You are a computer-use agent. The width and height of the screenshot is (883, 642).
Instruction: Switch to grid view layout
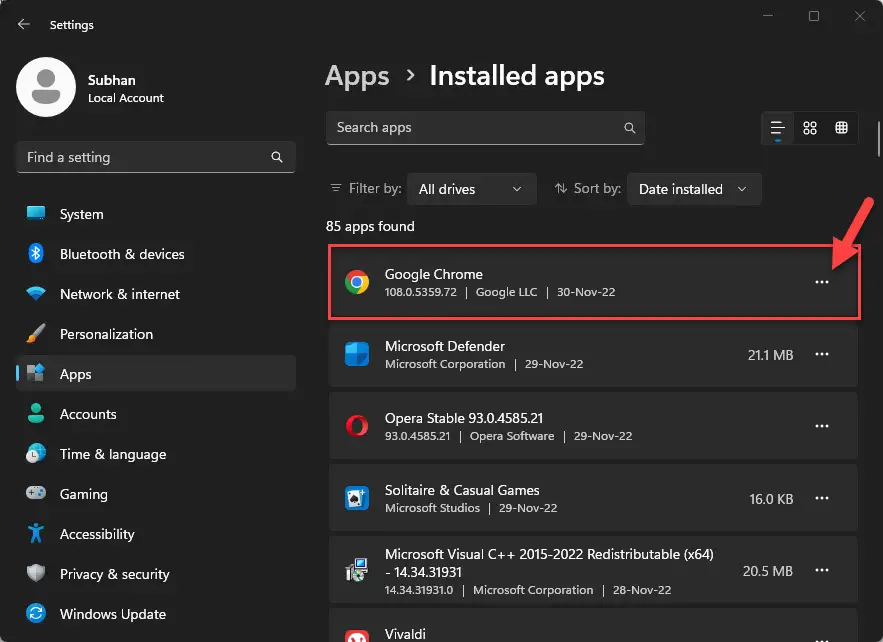pos(810,128)
